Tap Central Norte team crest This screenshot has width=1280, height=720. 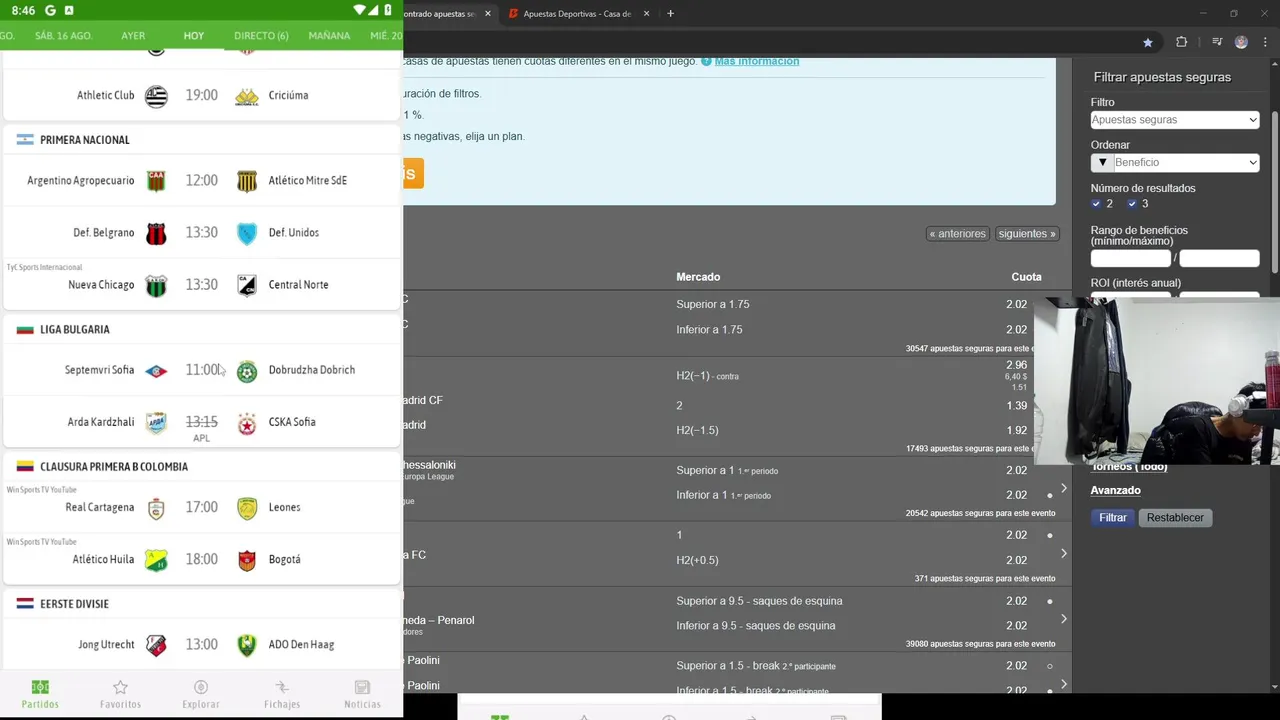coord(247,285)
